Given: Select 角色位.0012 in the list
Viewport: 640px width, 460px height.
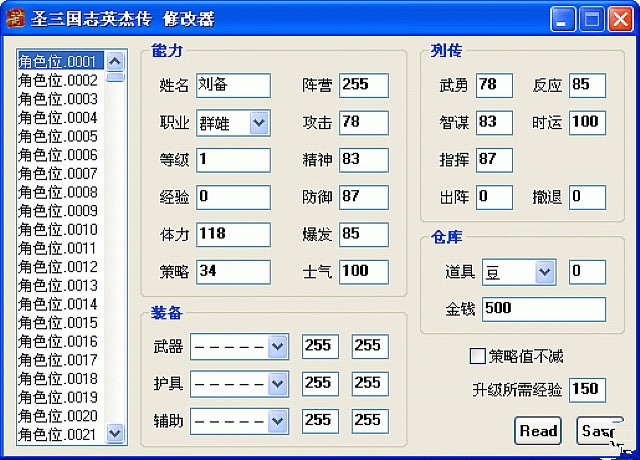Looking at the screenshot, I should point(60,267).
